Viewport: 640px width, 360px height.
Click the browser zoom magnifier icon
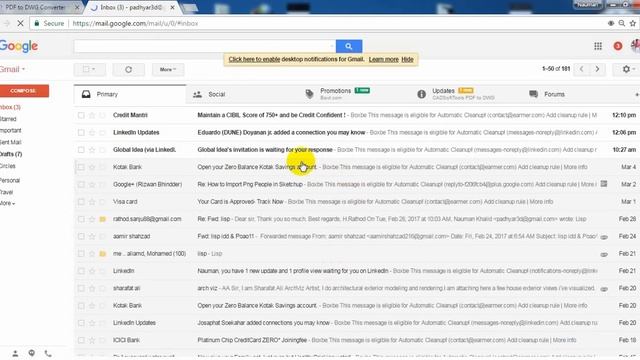point(622,24)
